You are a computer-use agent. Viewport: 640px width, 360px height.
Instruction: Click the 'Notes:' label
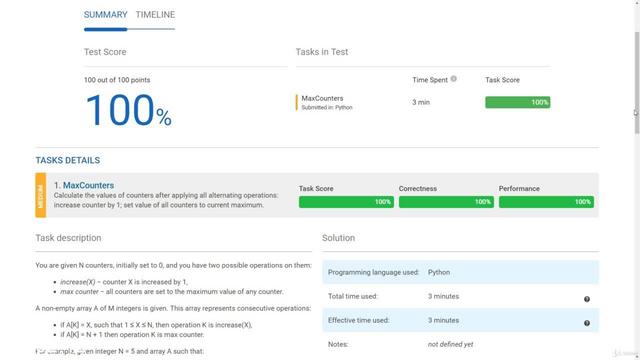(338, 344)
